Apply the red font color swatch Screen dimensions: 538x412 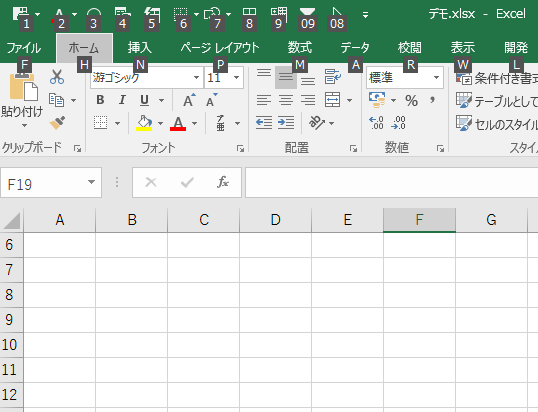click(178, 123)
